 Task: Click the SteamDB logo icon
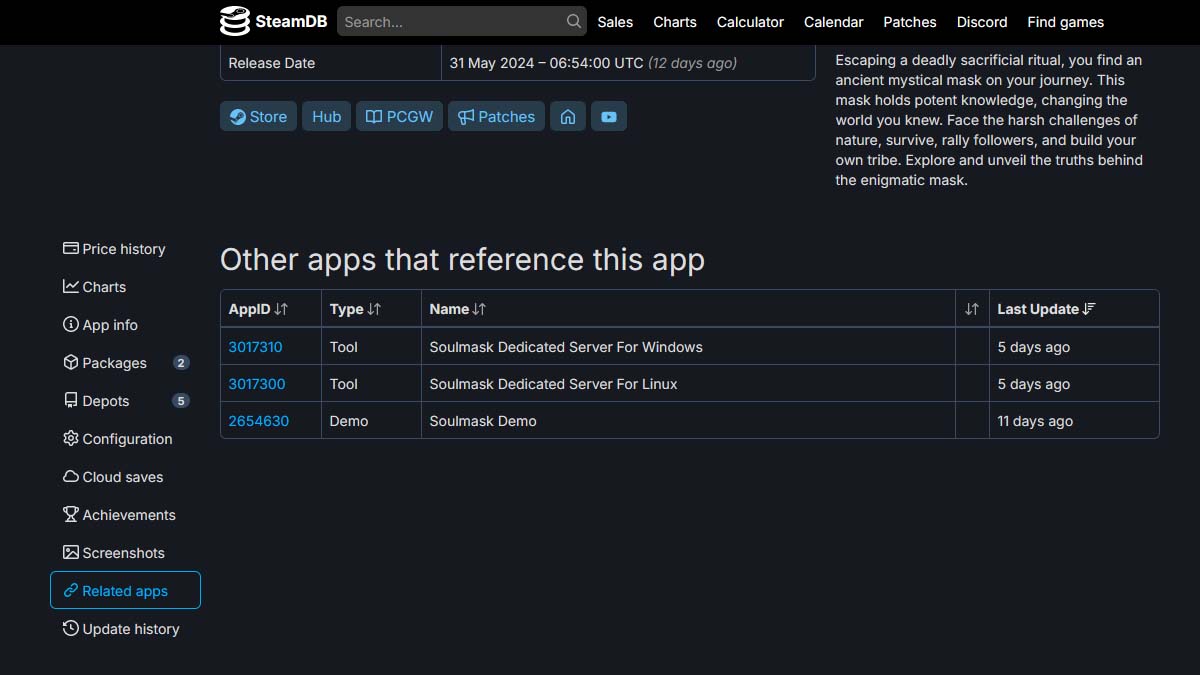tap(234, 20)
